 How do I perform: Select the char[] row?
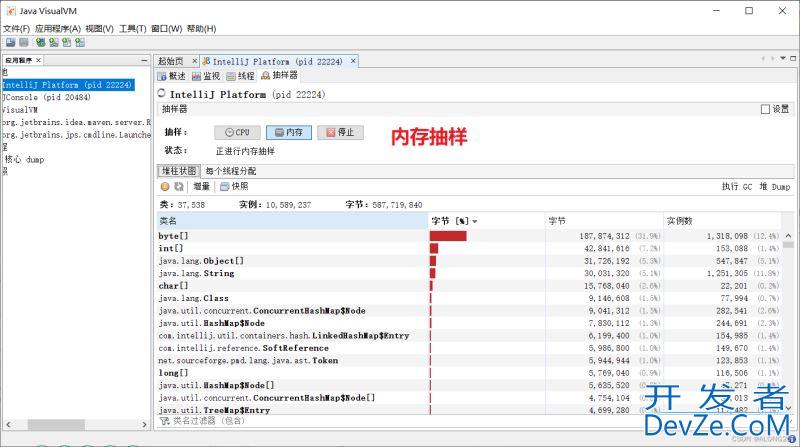pos(468,286)
